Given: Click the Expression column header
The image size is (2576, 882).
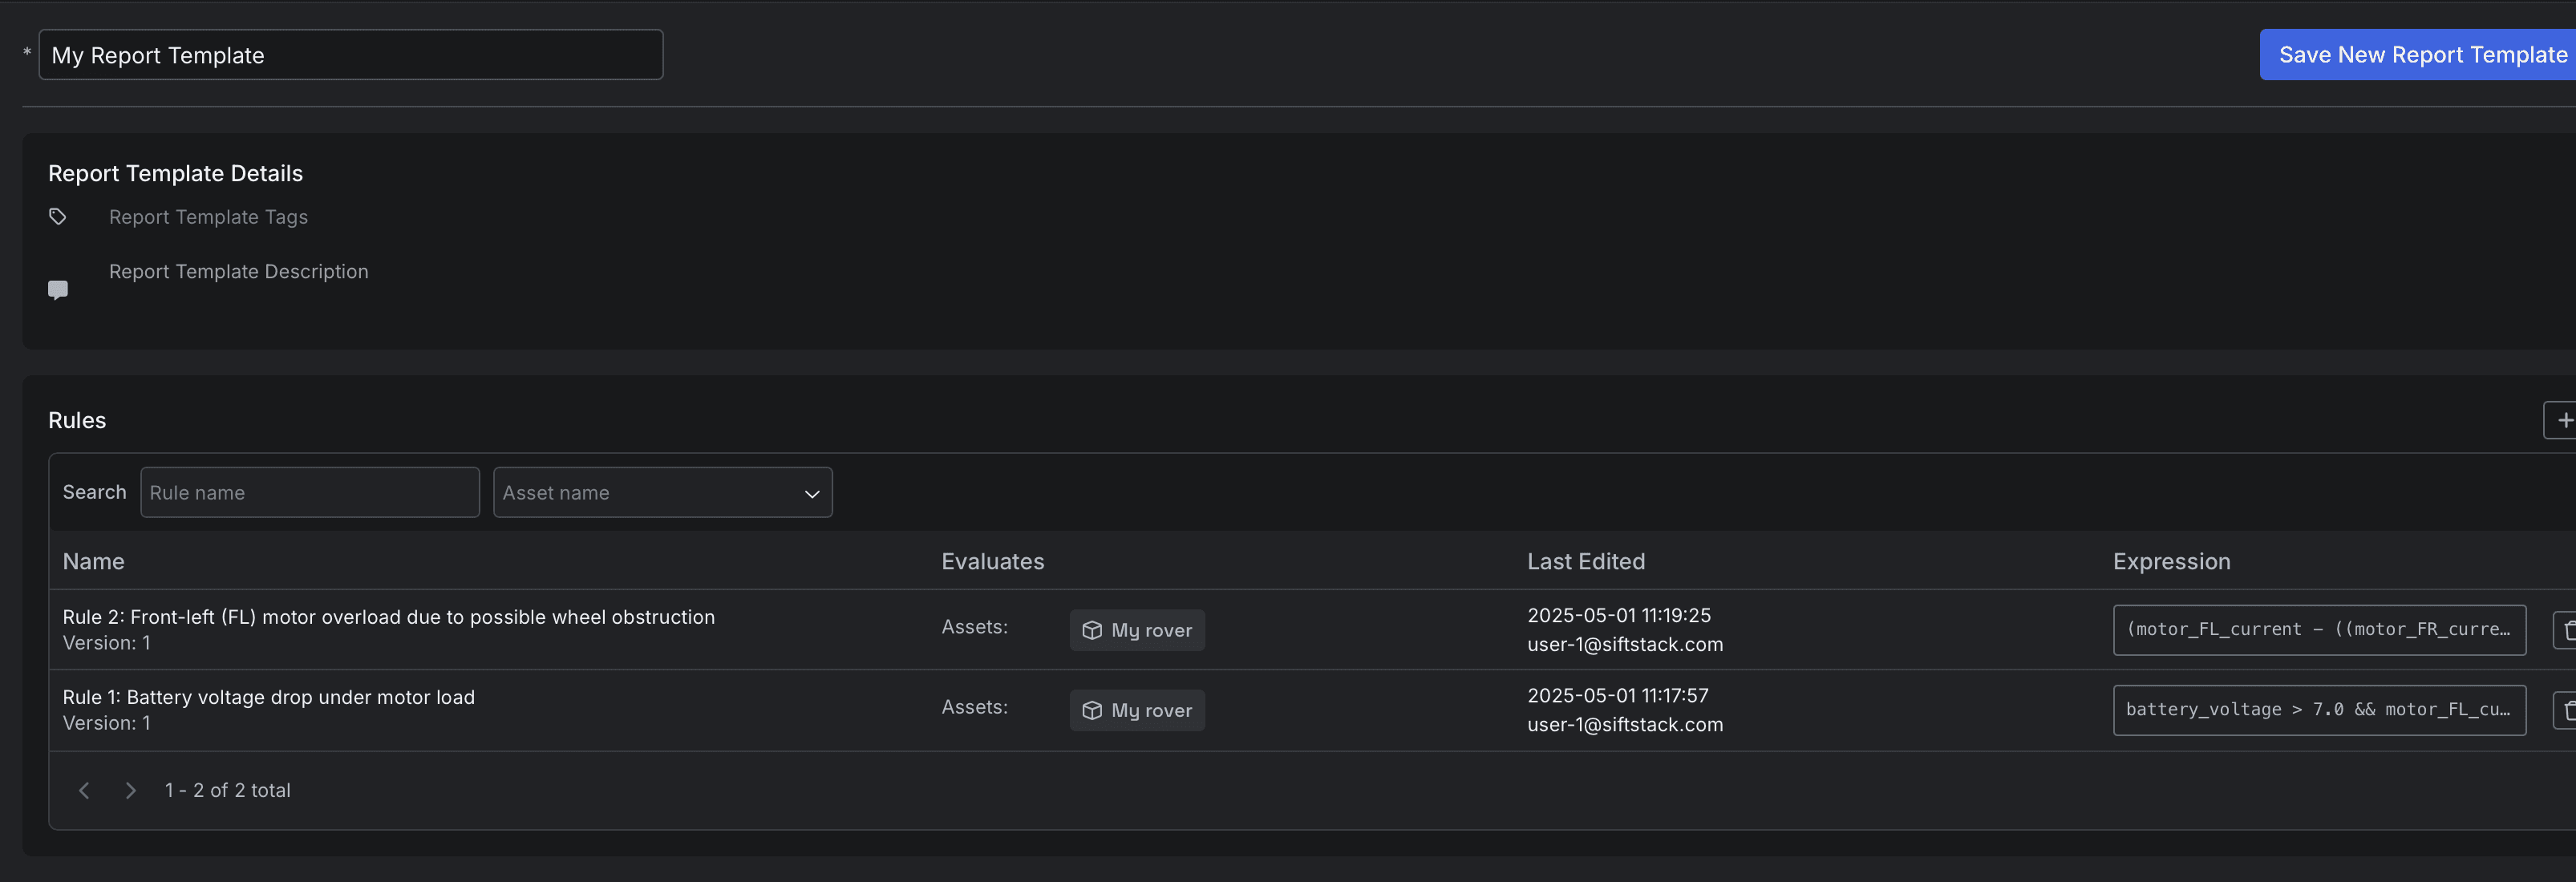Looking at the screenshot, I should (2172, 561).
